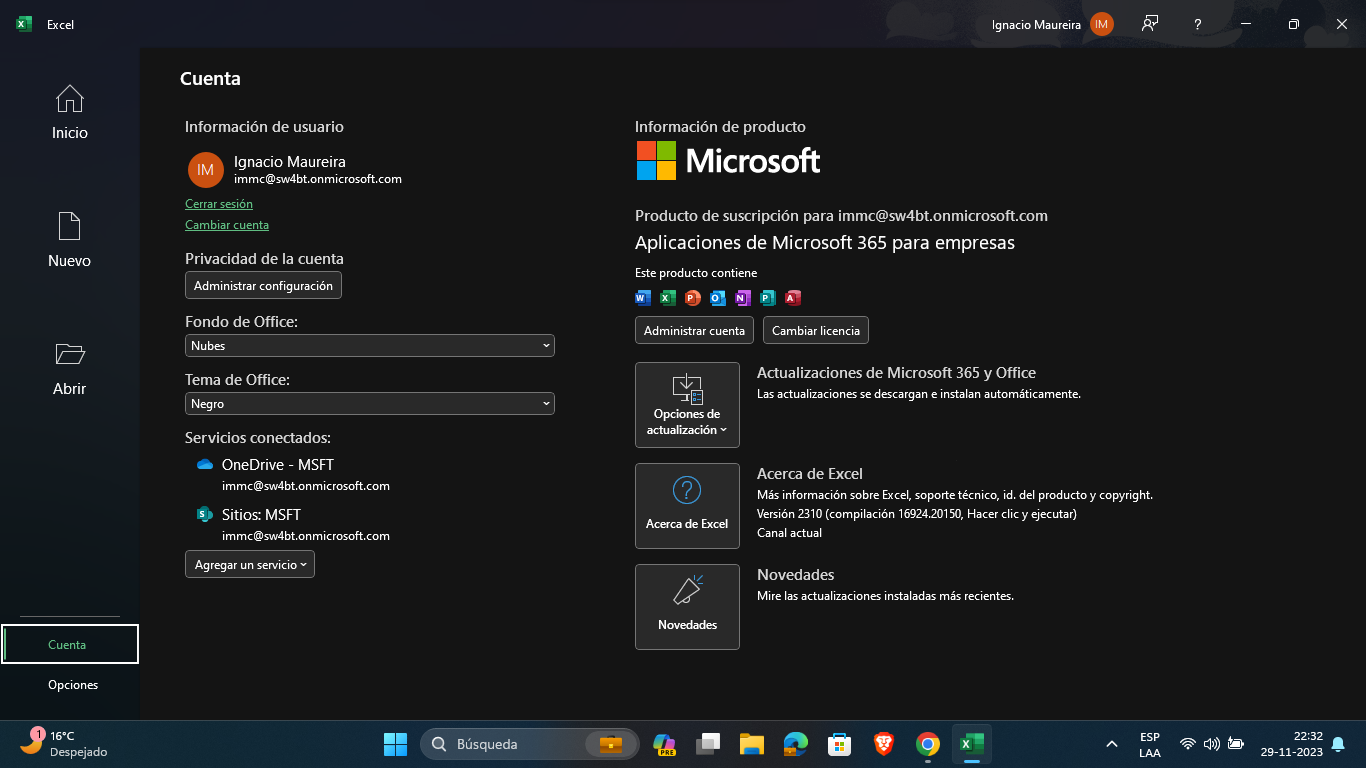The image size is (1366, 768).
Task: Click the feedback icon in title bar
Action: point(1151,24)
